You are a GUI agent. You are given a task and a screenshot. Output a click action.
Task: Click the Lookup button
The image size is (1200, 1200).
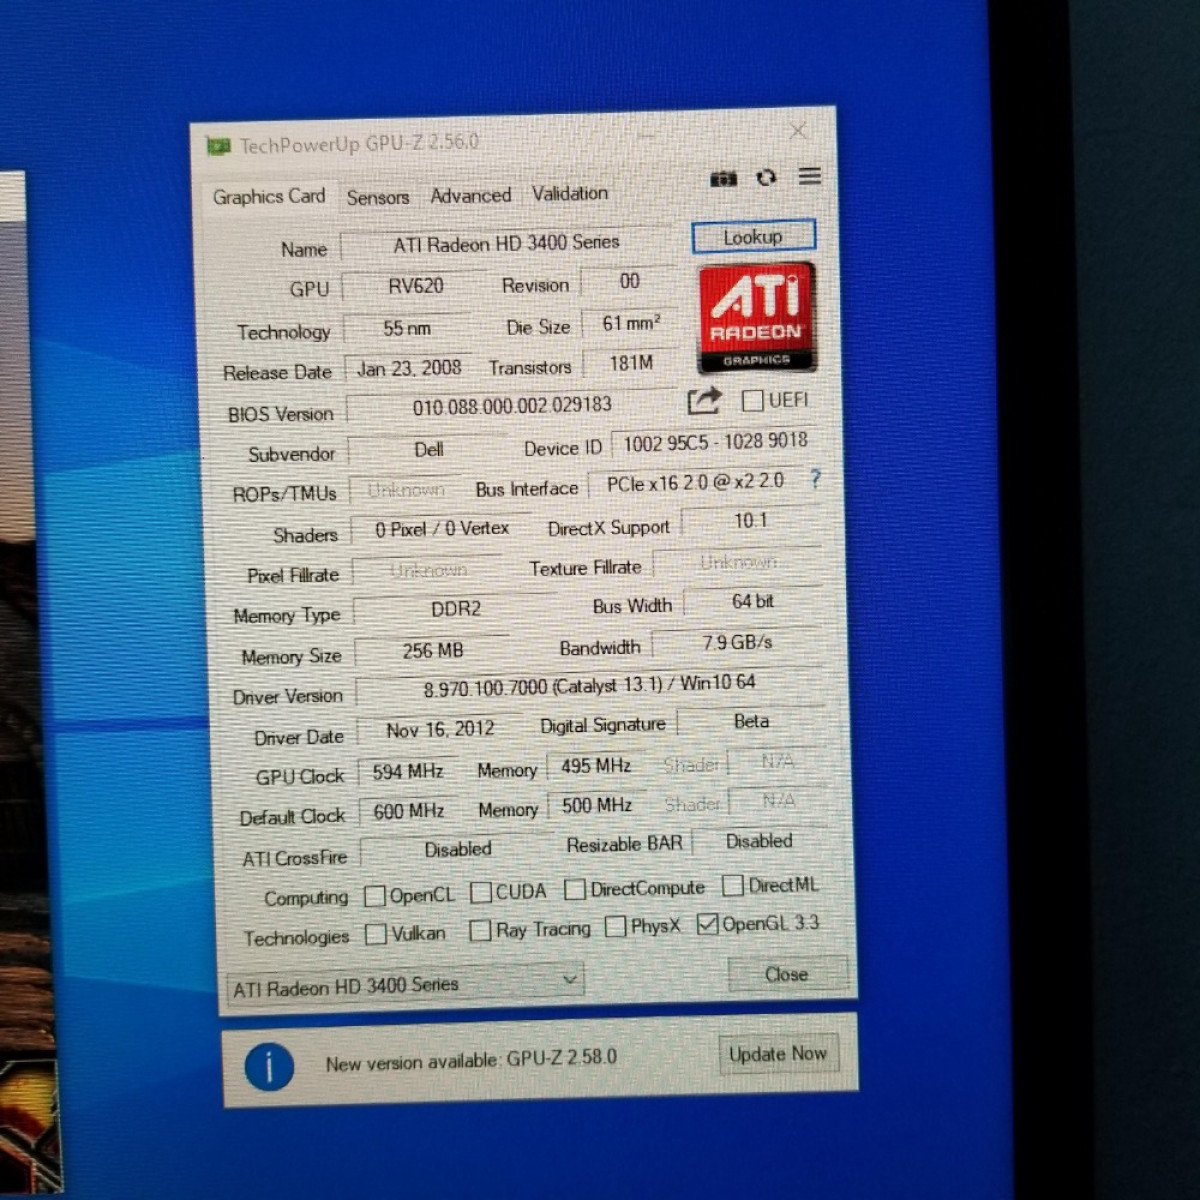coord(754,237)
